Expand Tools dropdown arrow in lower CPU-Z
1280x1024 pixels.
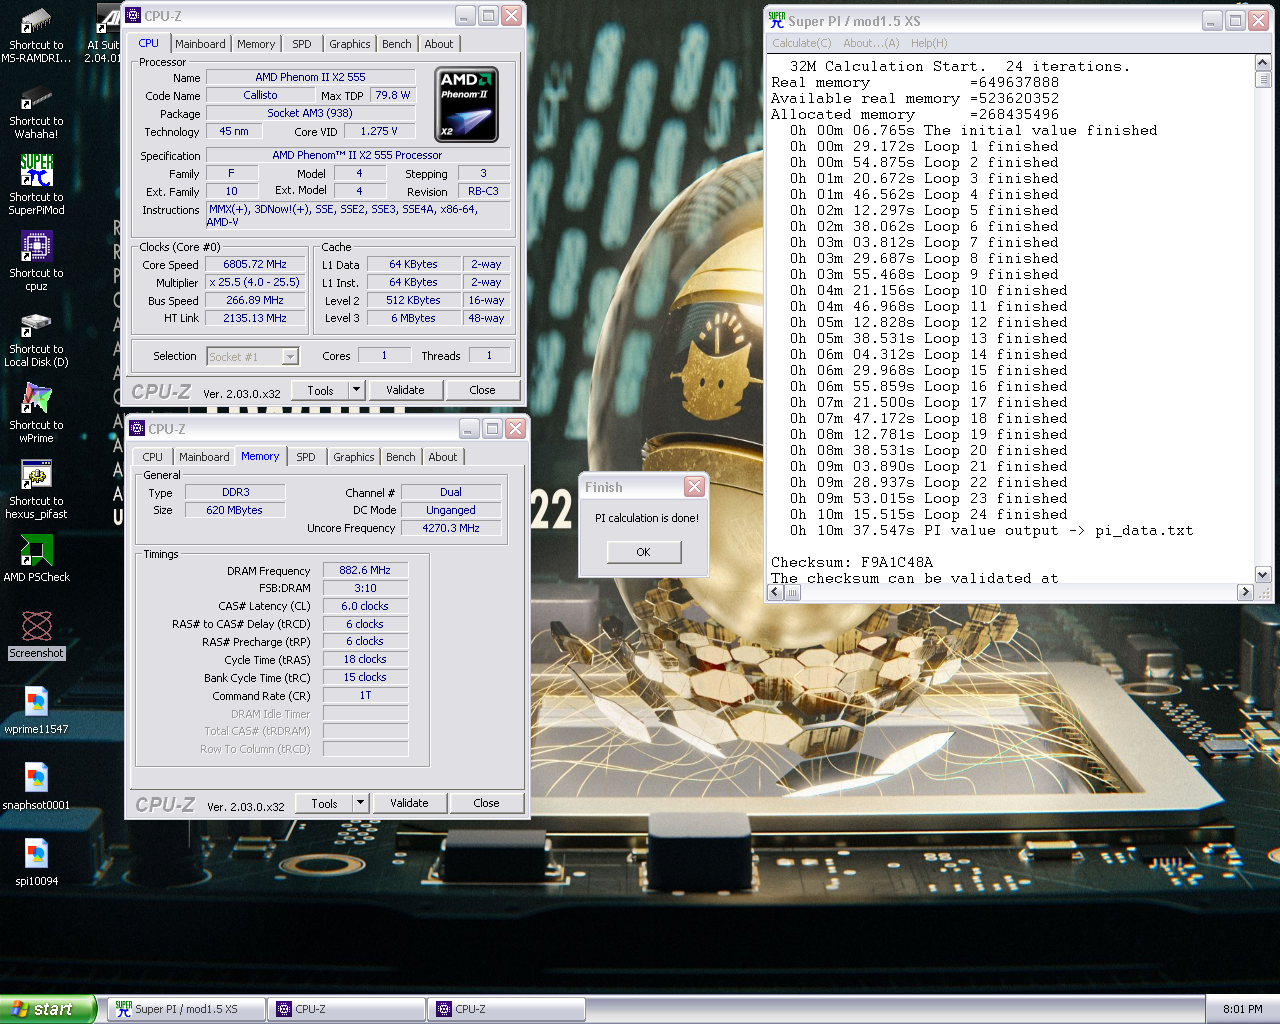pos(360,803)
